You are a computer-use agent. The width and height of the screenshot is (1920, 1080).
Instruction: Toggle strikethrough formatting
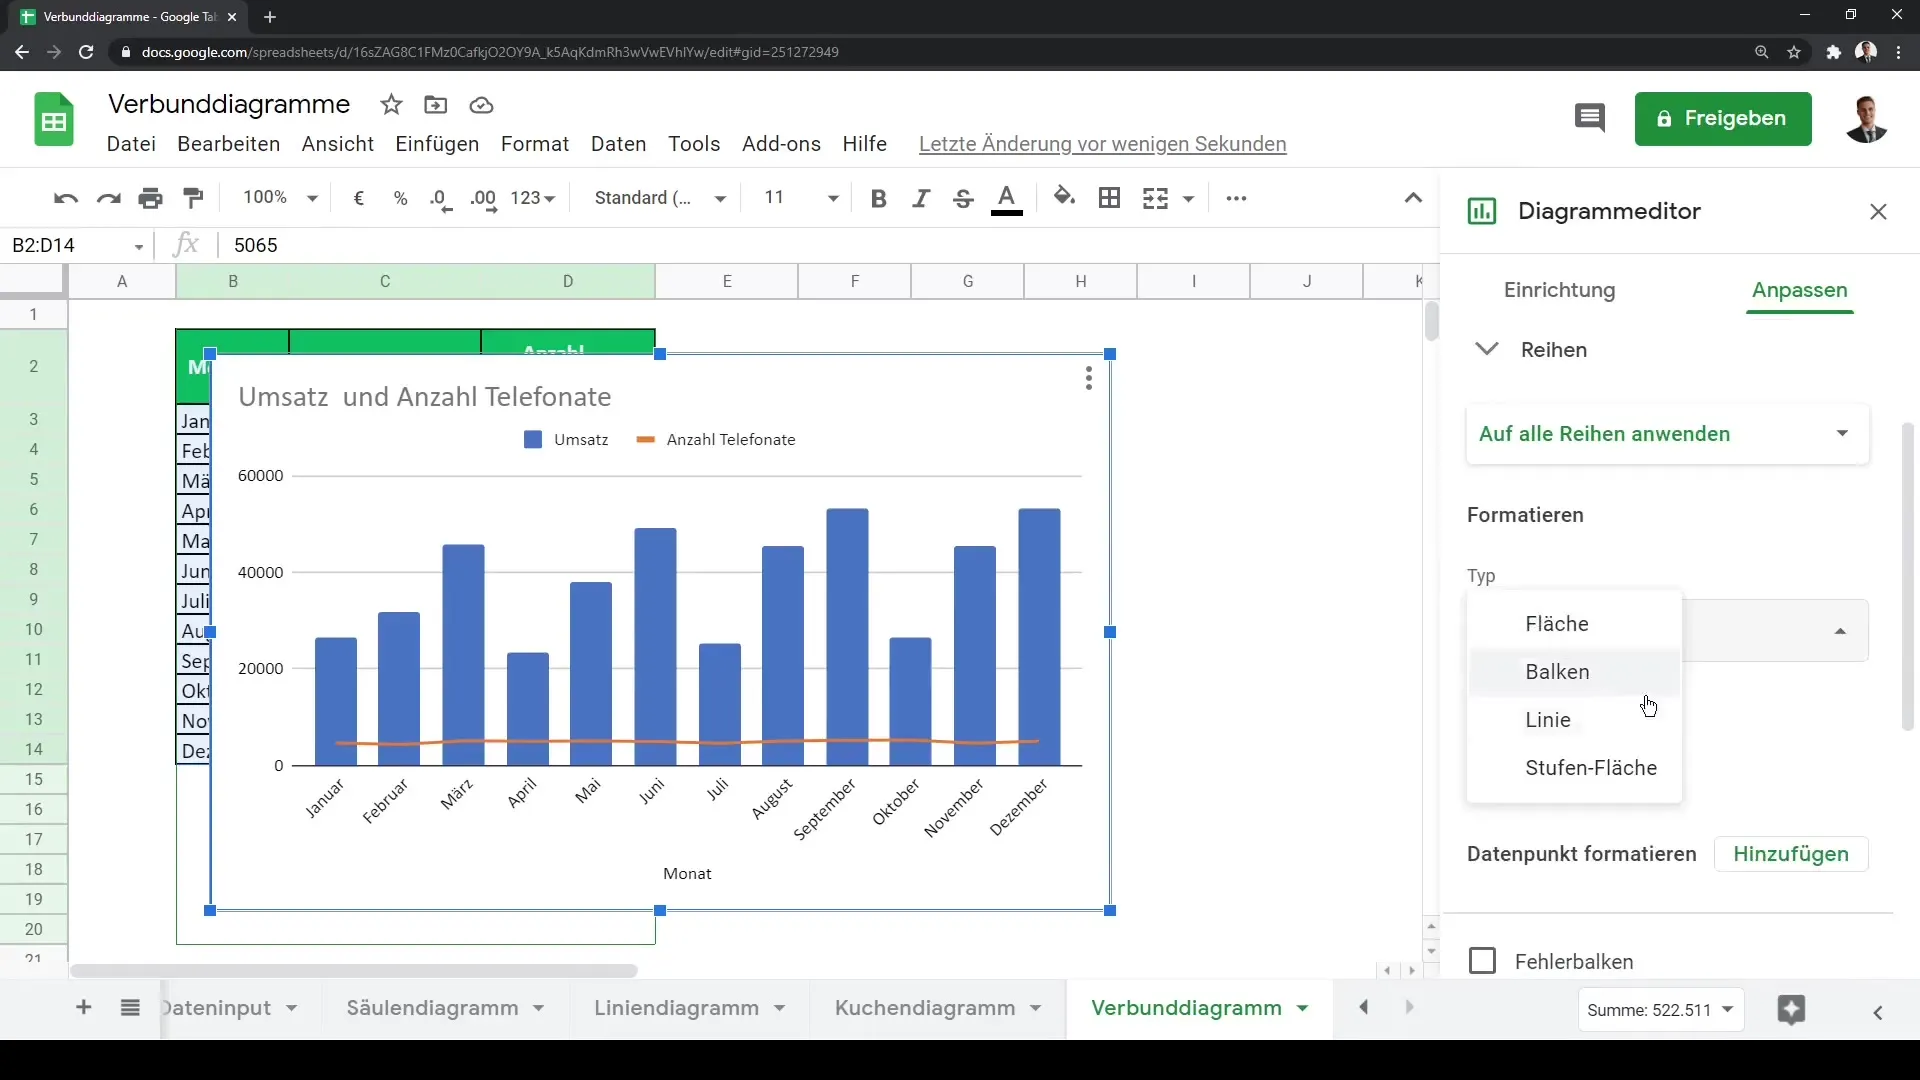[963, 199]
